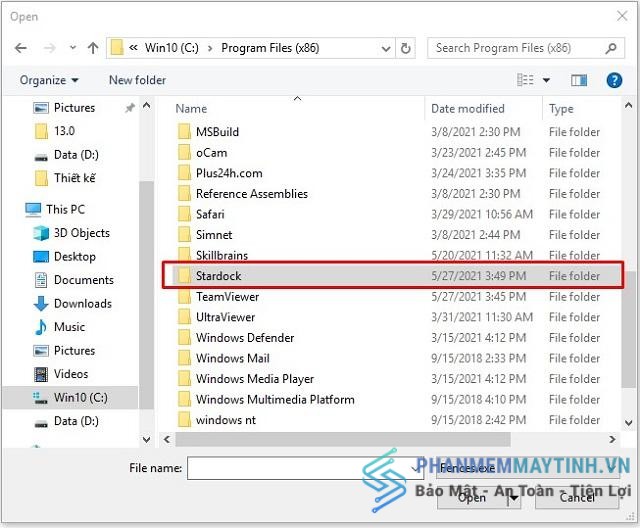The height and width of the screenshot is (528, 640).
Task: Select the MSBuild folder
Action: click(x=217, y=132)
